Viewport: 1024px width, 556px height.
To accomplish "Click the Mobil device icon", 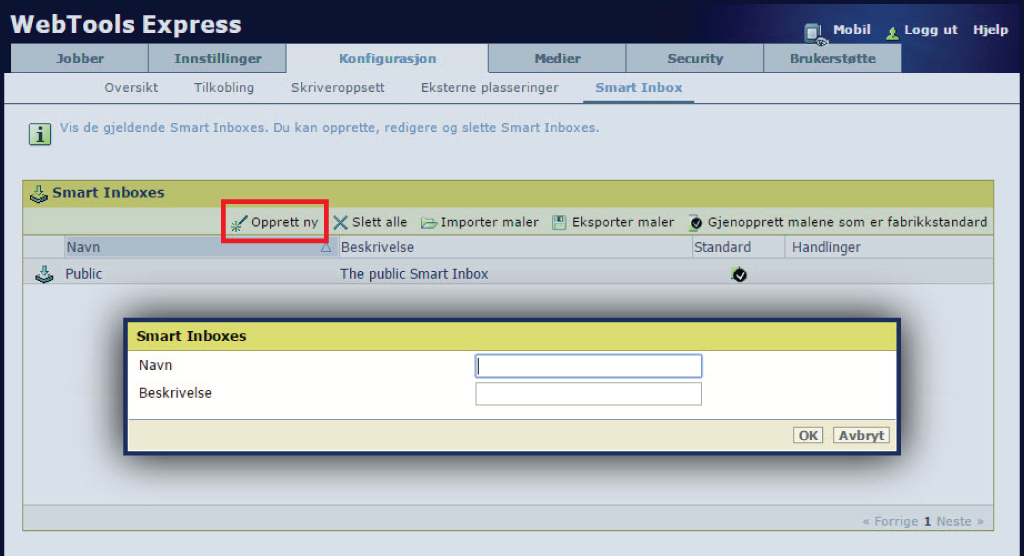I will 814,33.
